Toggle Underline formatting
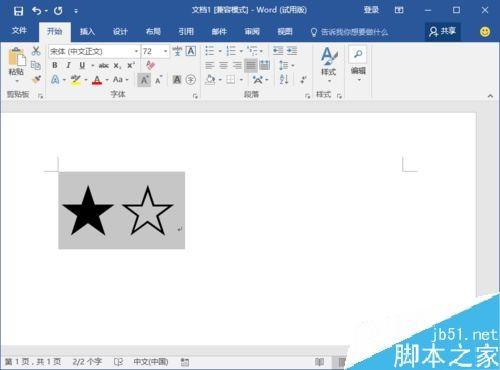 tap(82, 65)
